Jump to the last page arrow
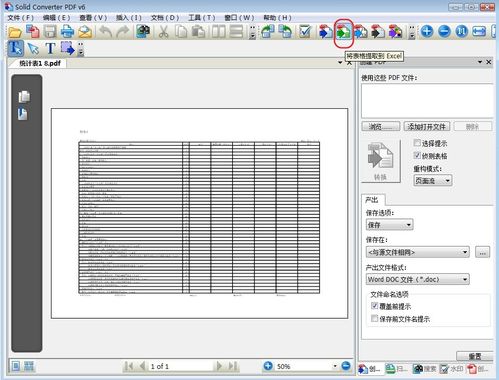 (x=232, y=366)
